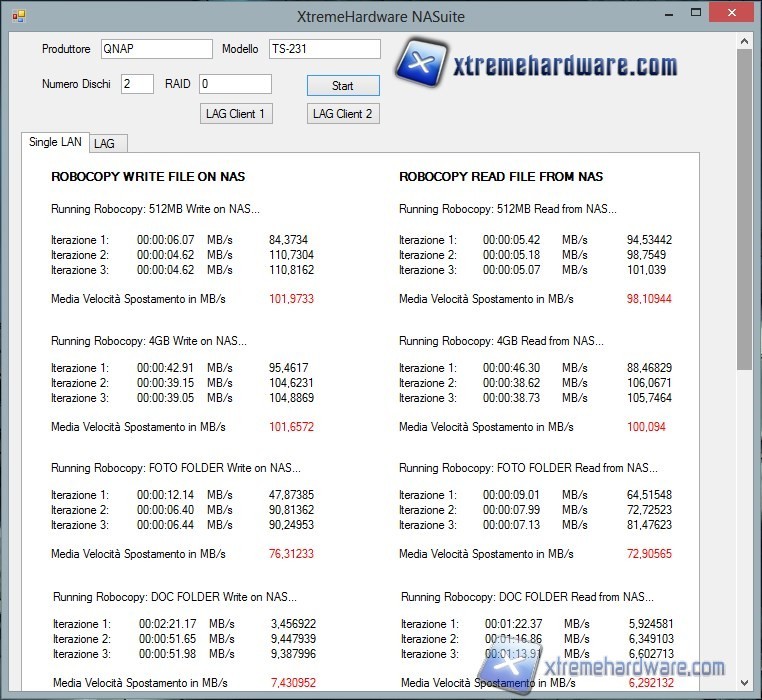This screenshot has width=762, height=700.
Task: Switch to the LAG tab
Action: click(x=105, y=144)
